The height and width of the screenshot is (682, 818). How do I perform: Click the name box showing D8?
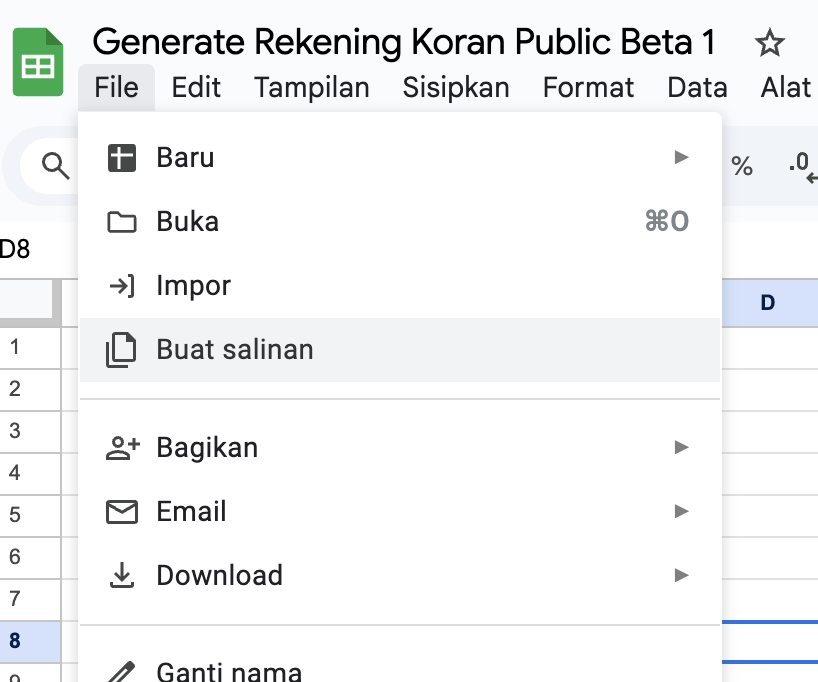click(x=15, y=249)
